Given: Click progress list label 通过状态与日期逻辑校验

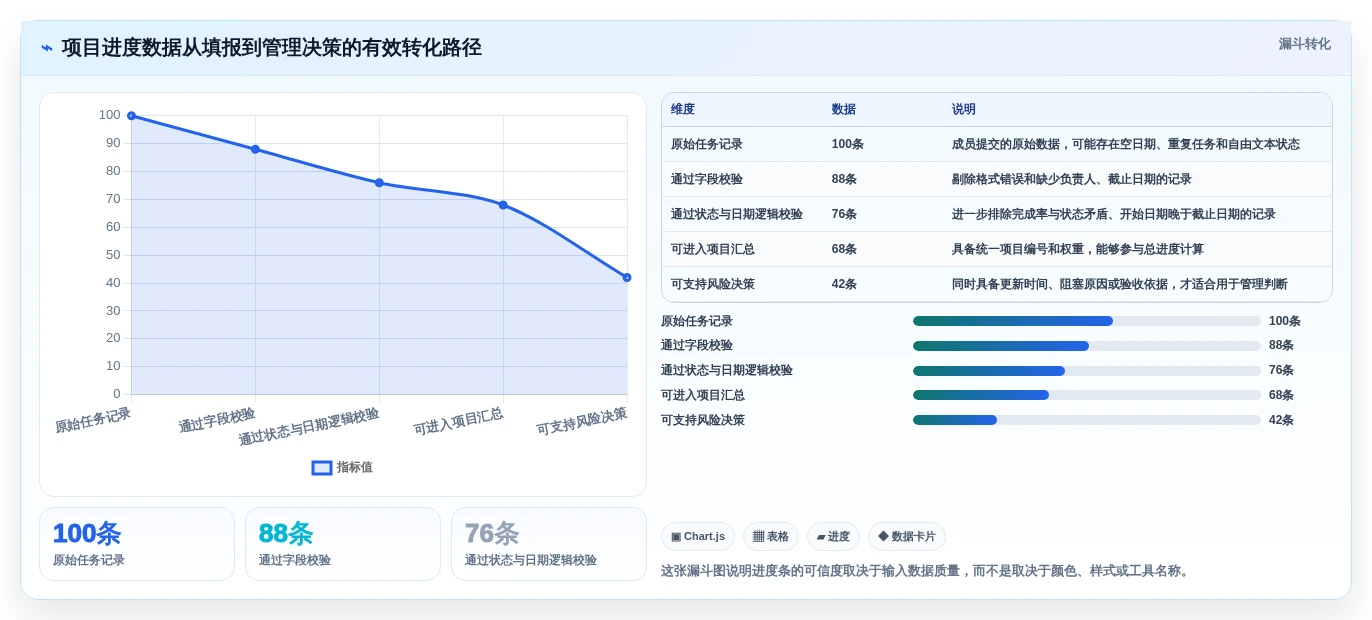Looking at the screenshot, I should pos(727,371).
